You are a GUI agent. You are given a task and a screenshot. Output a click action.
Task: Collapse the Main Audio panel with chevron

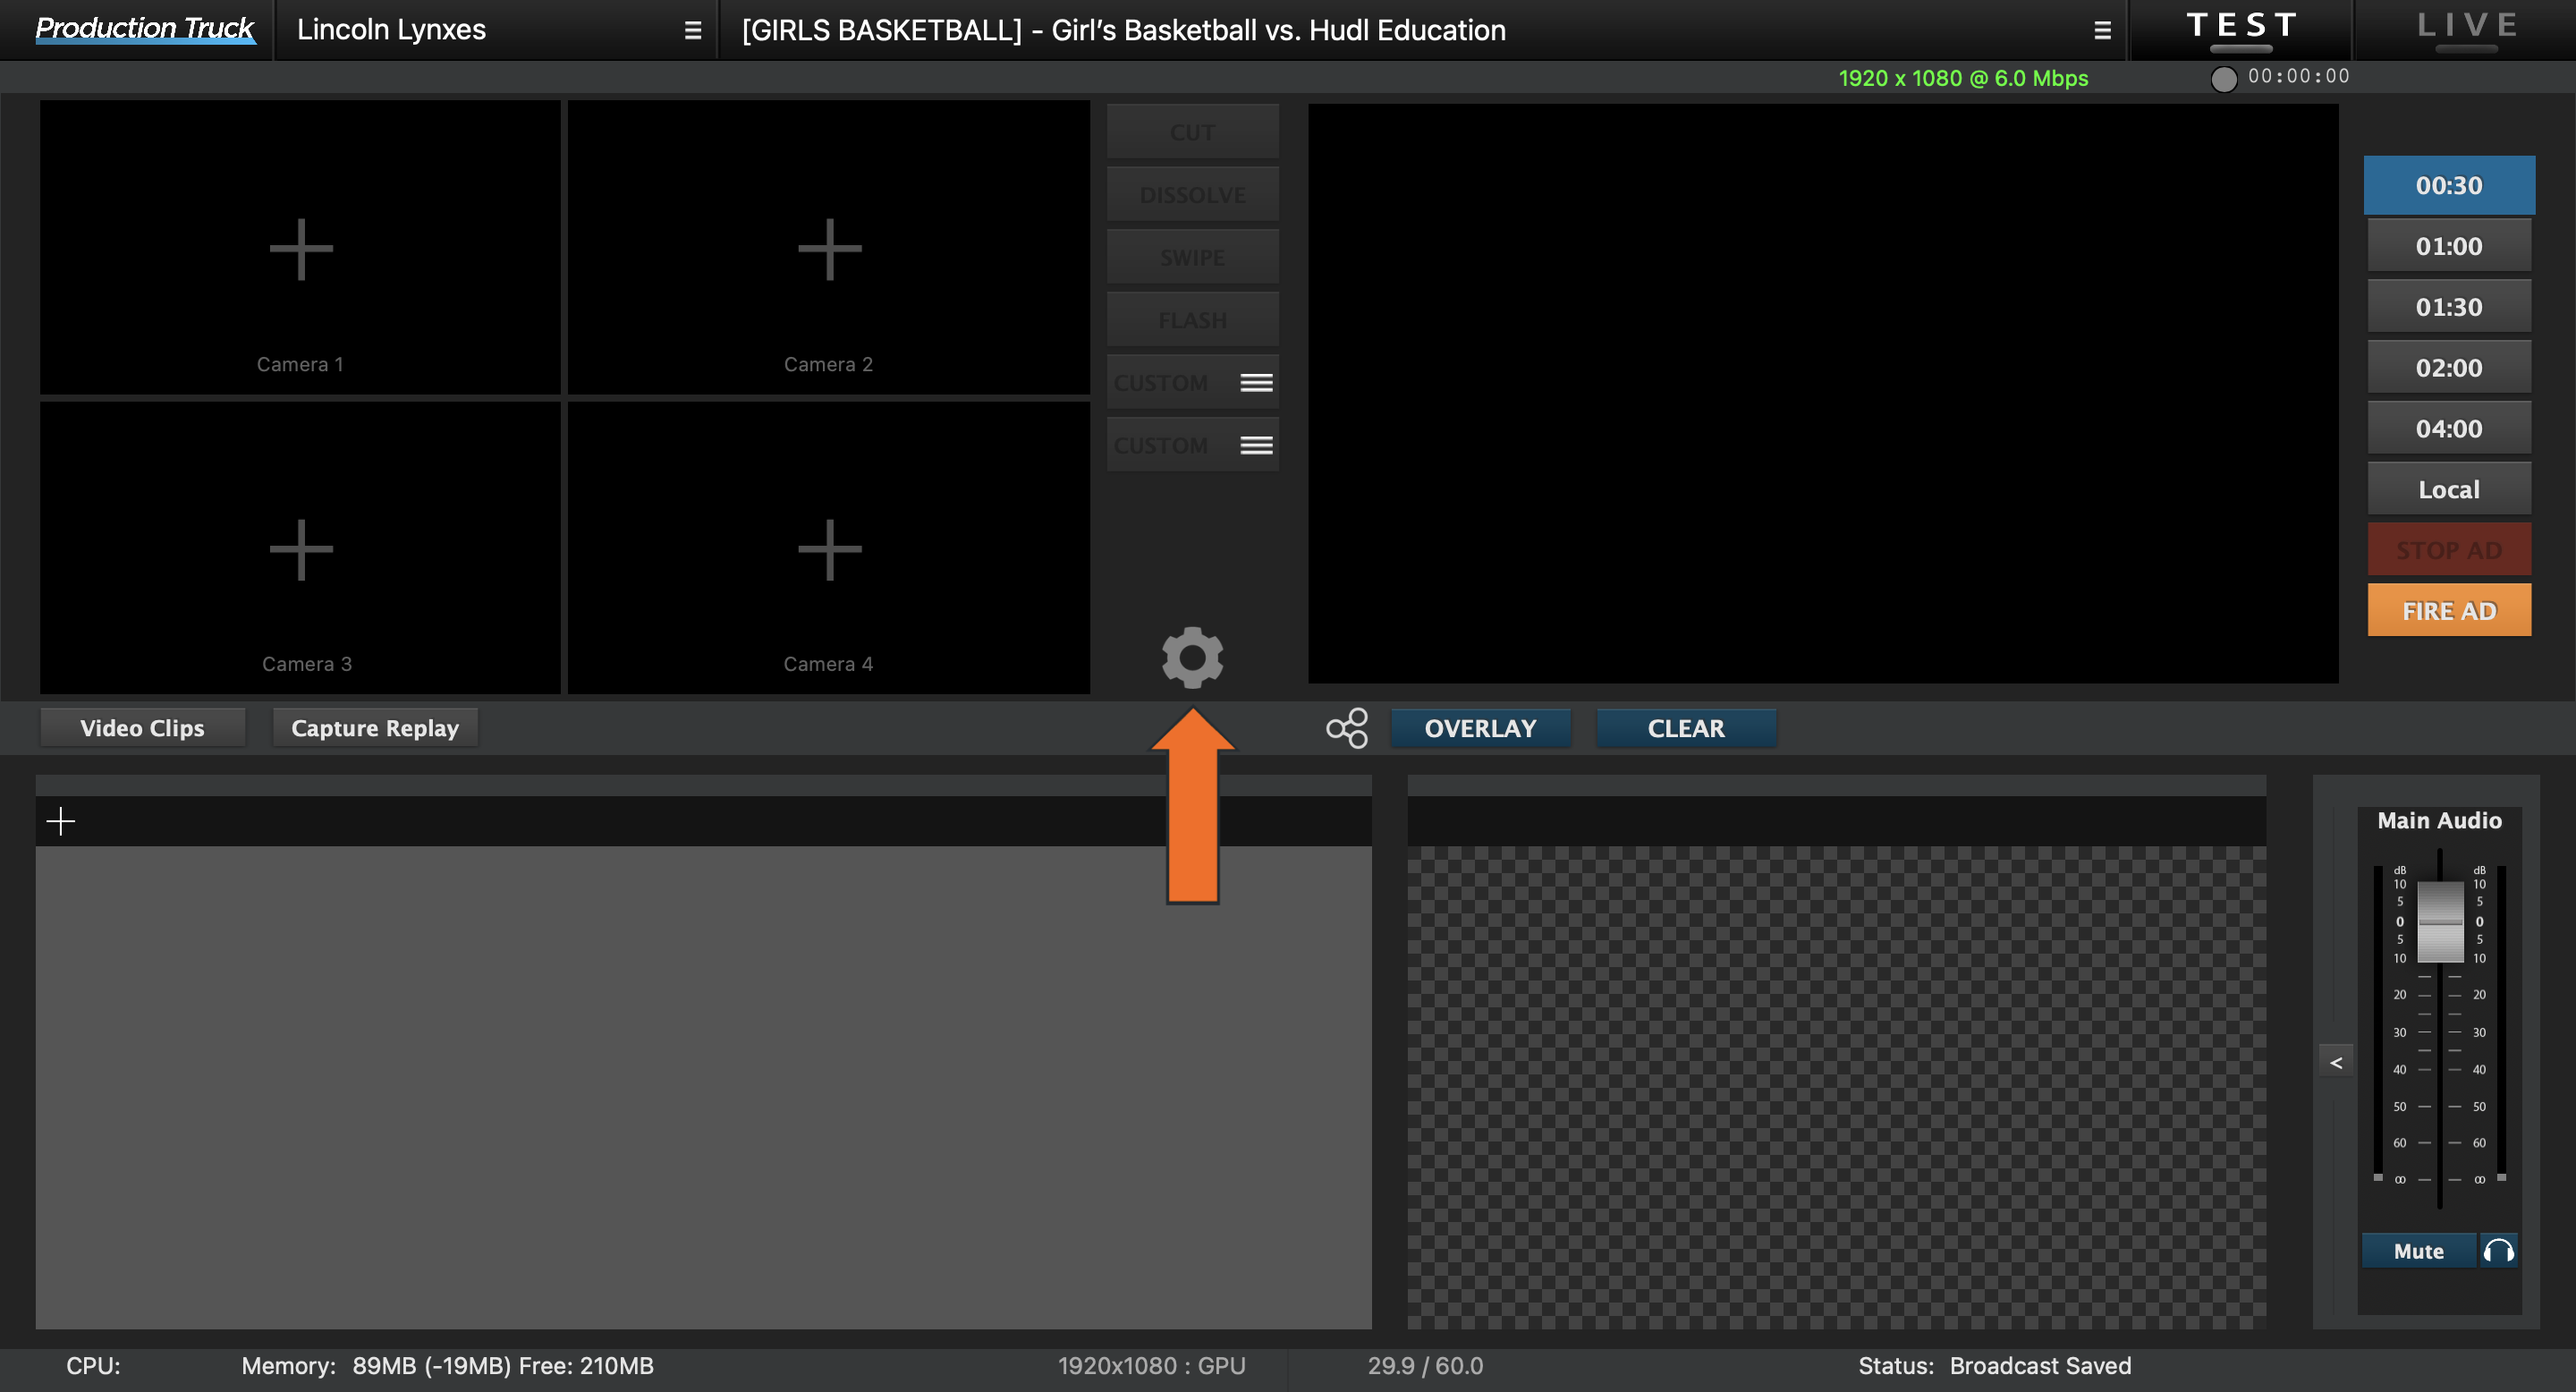[2336, 1060]
